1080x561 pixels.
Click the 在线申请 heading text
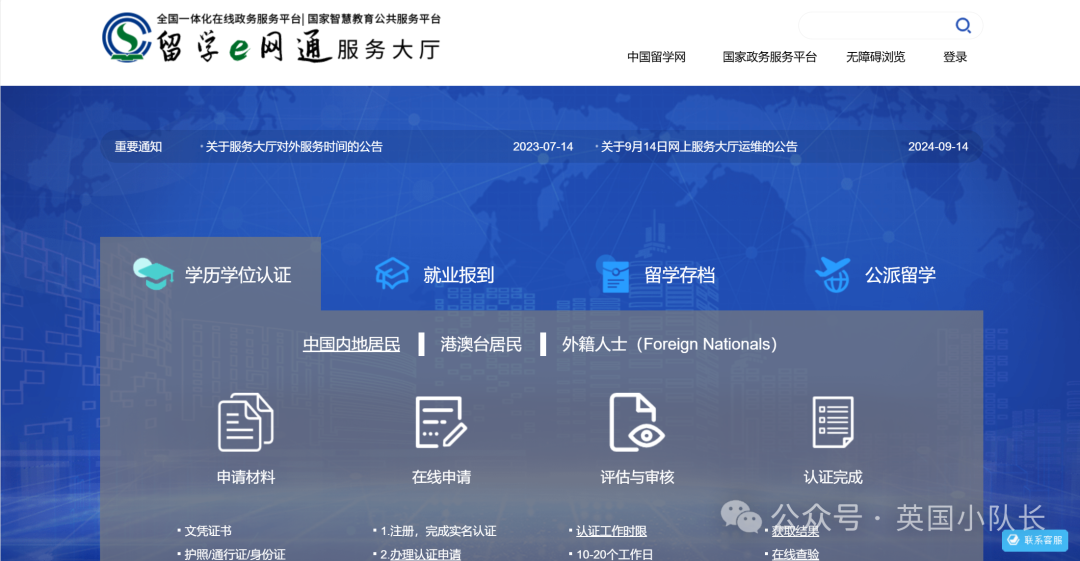[442, 477]
